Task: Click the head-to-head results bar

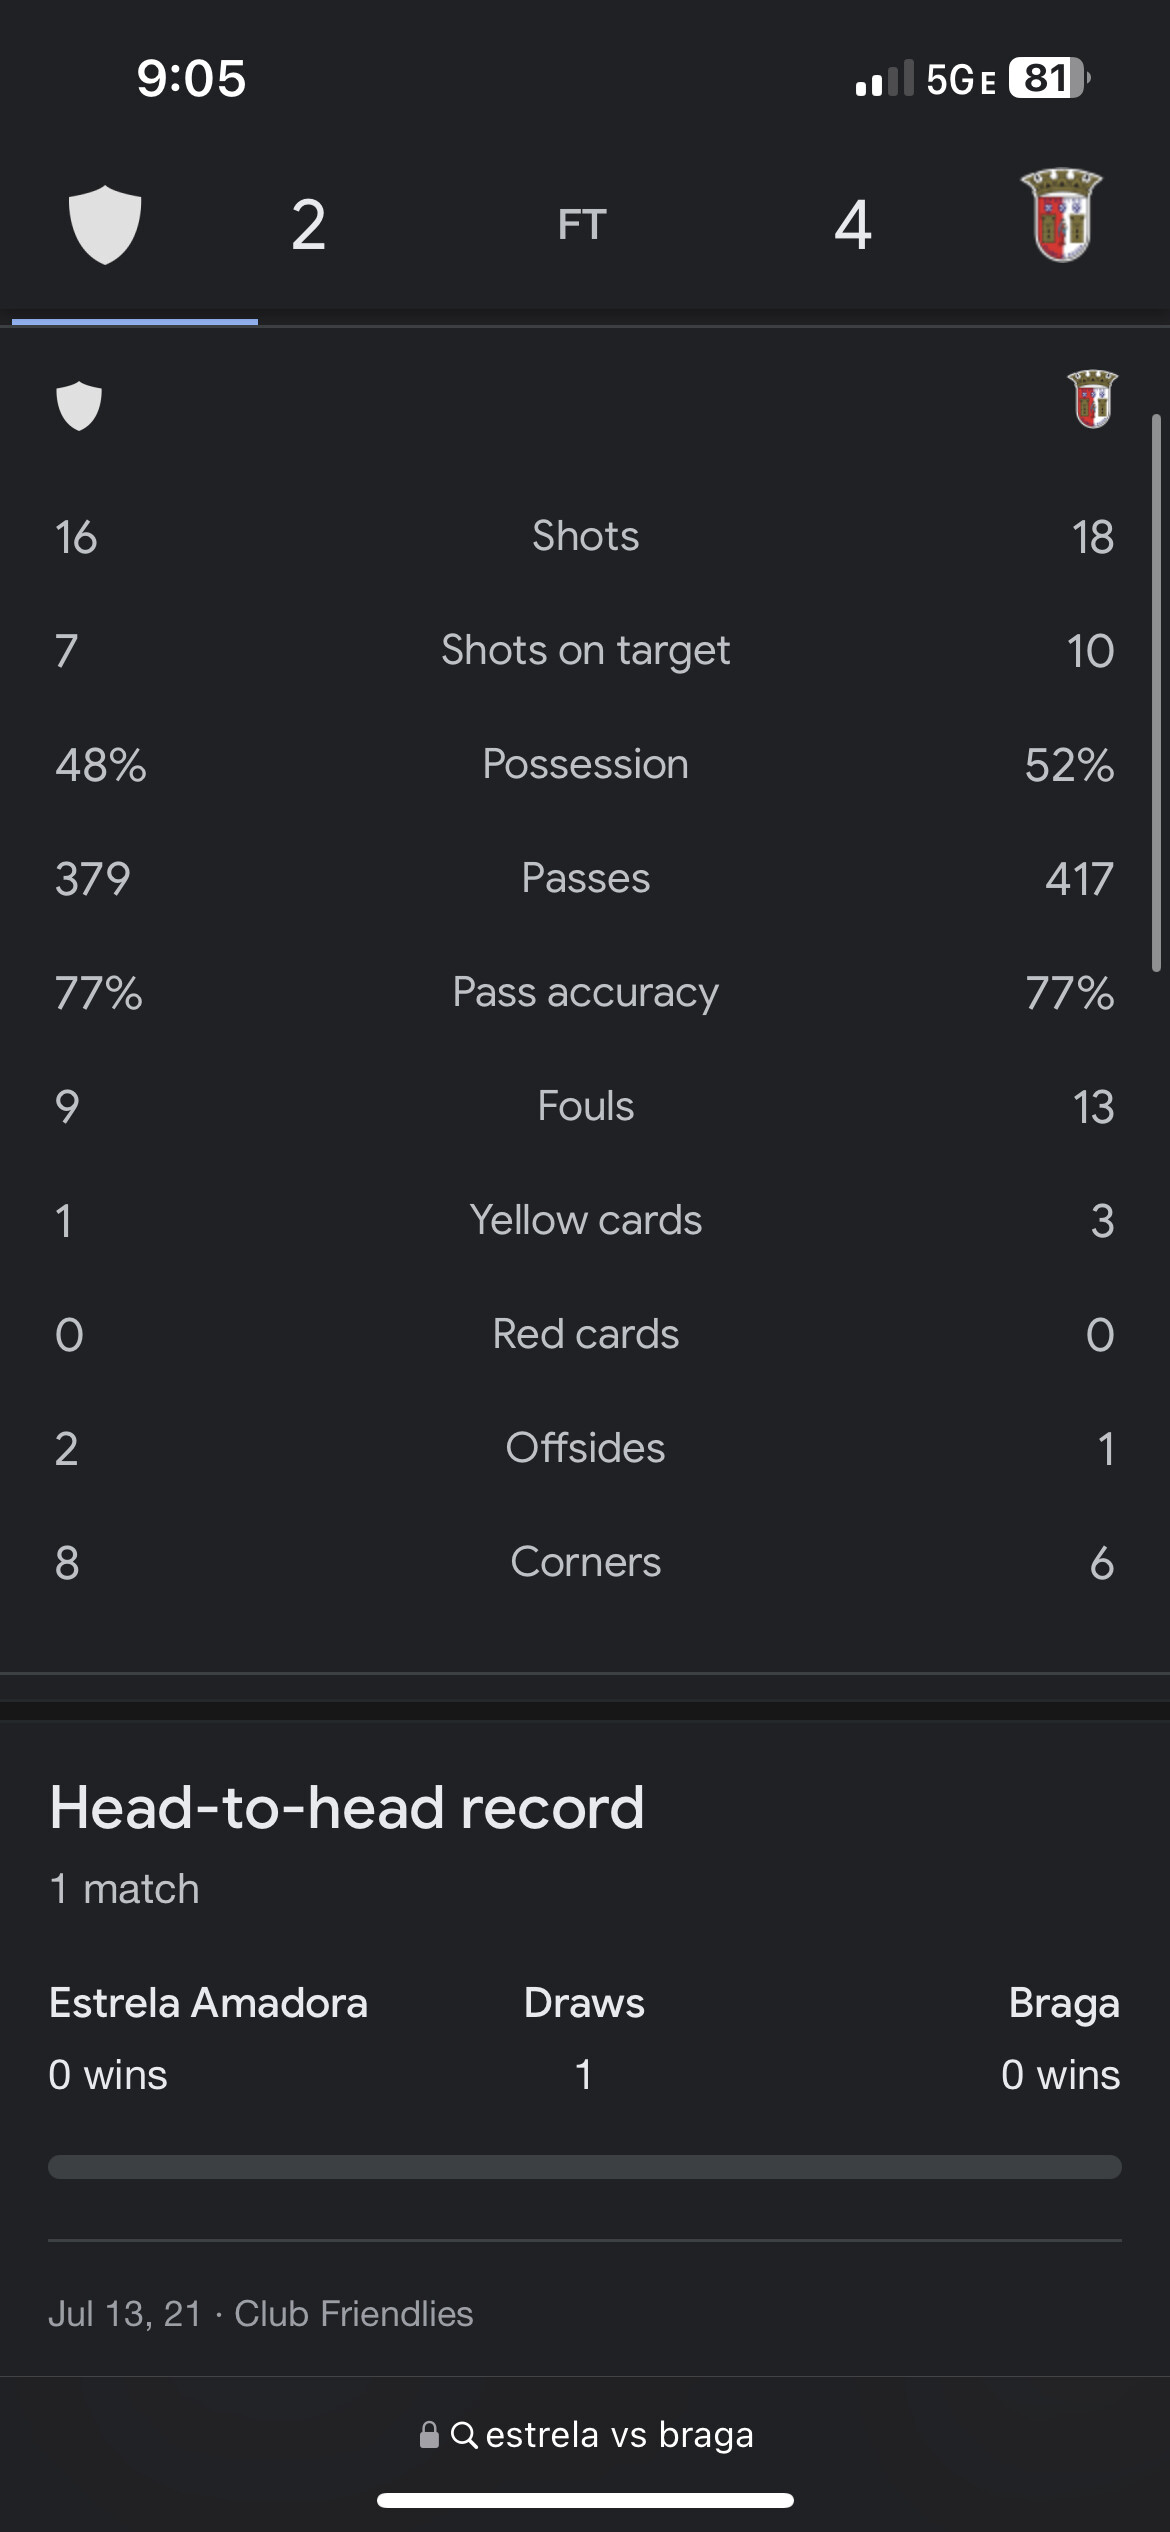Action: click(x=585, y=2167)
